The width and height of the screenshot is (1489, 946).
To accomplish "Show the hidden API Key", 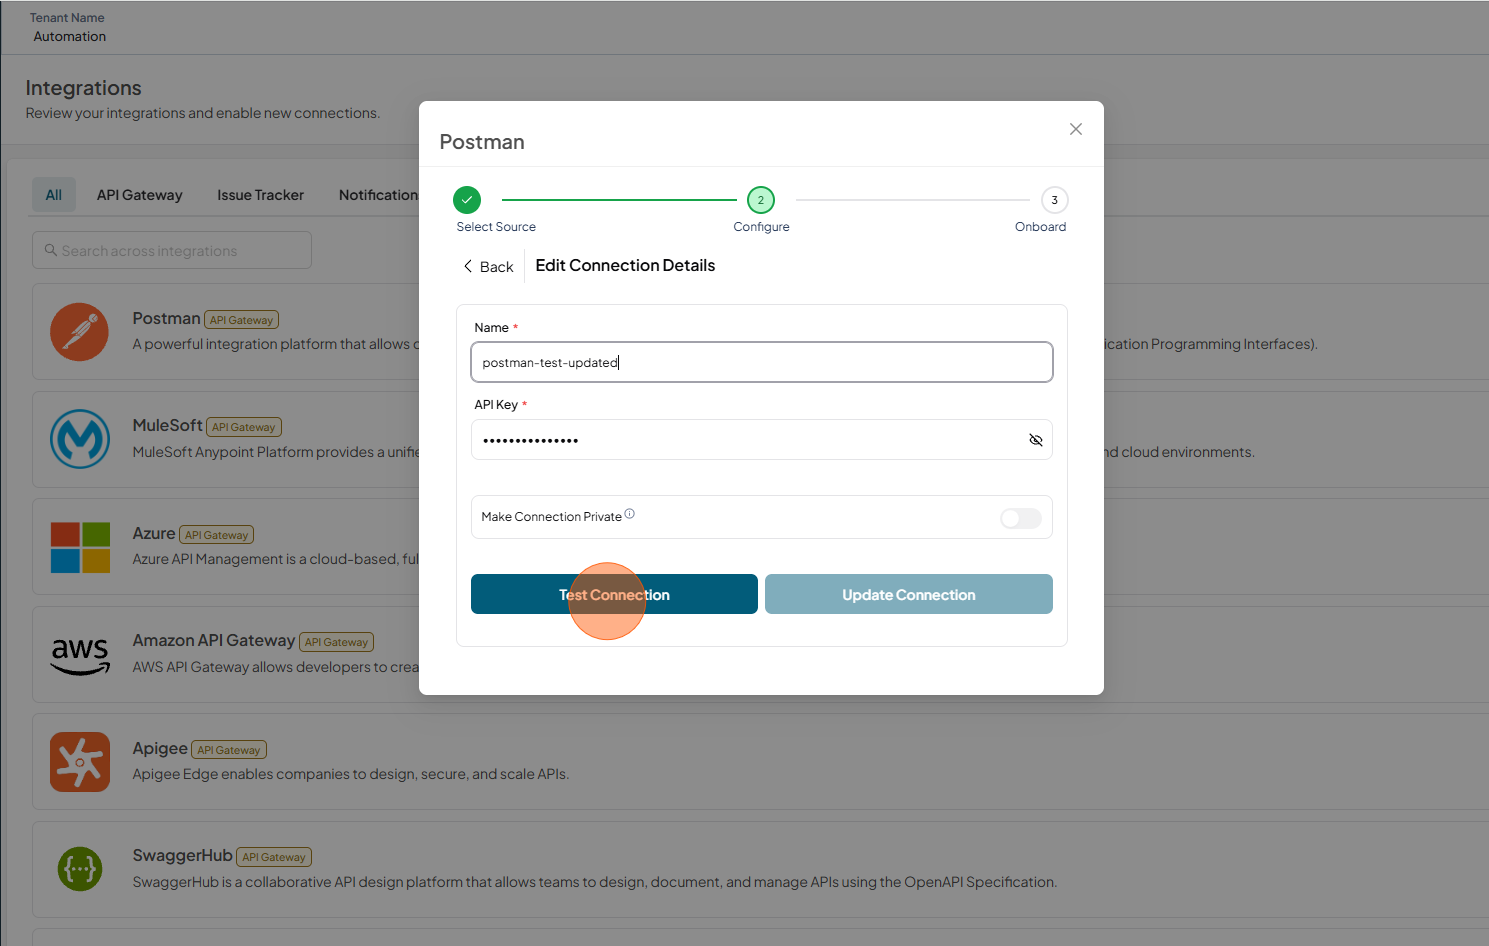I will pos(1036,440).
